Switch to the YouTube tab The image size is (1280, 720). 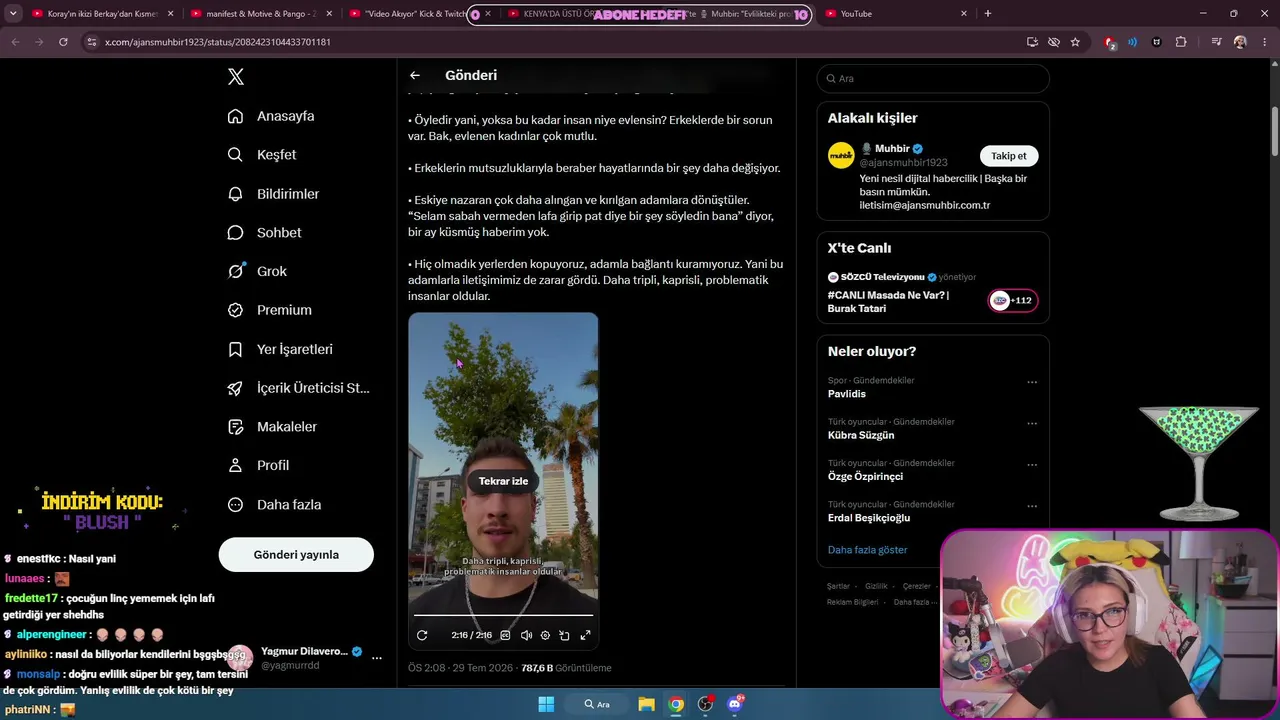tap(896, 14)
